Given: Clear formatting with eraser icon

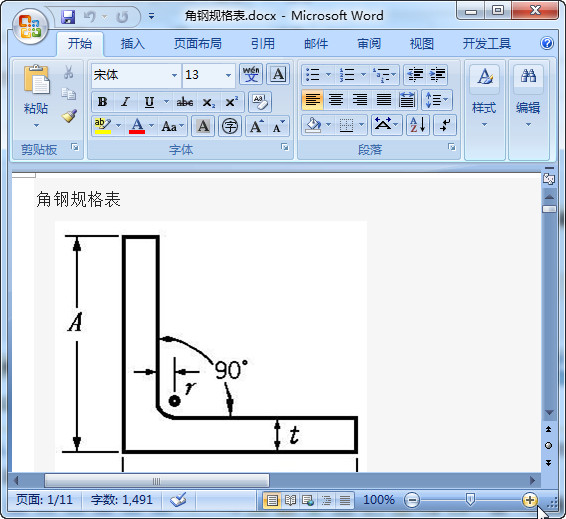Looking at the screenshot, I should (260, 102).
